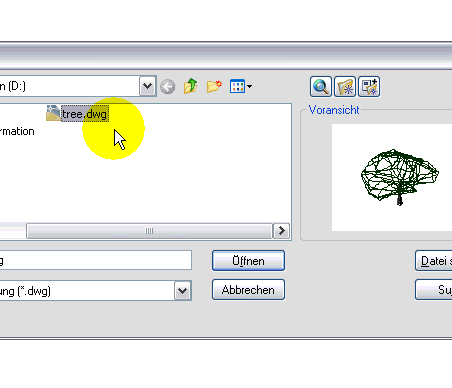Click the tree.dwg file icon
The height and width of the screenshot is (388, 452).
click(x=53, y=113)
